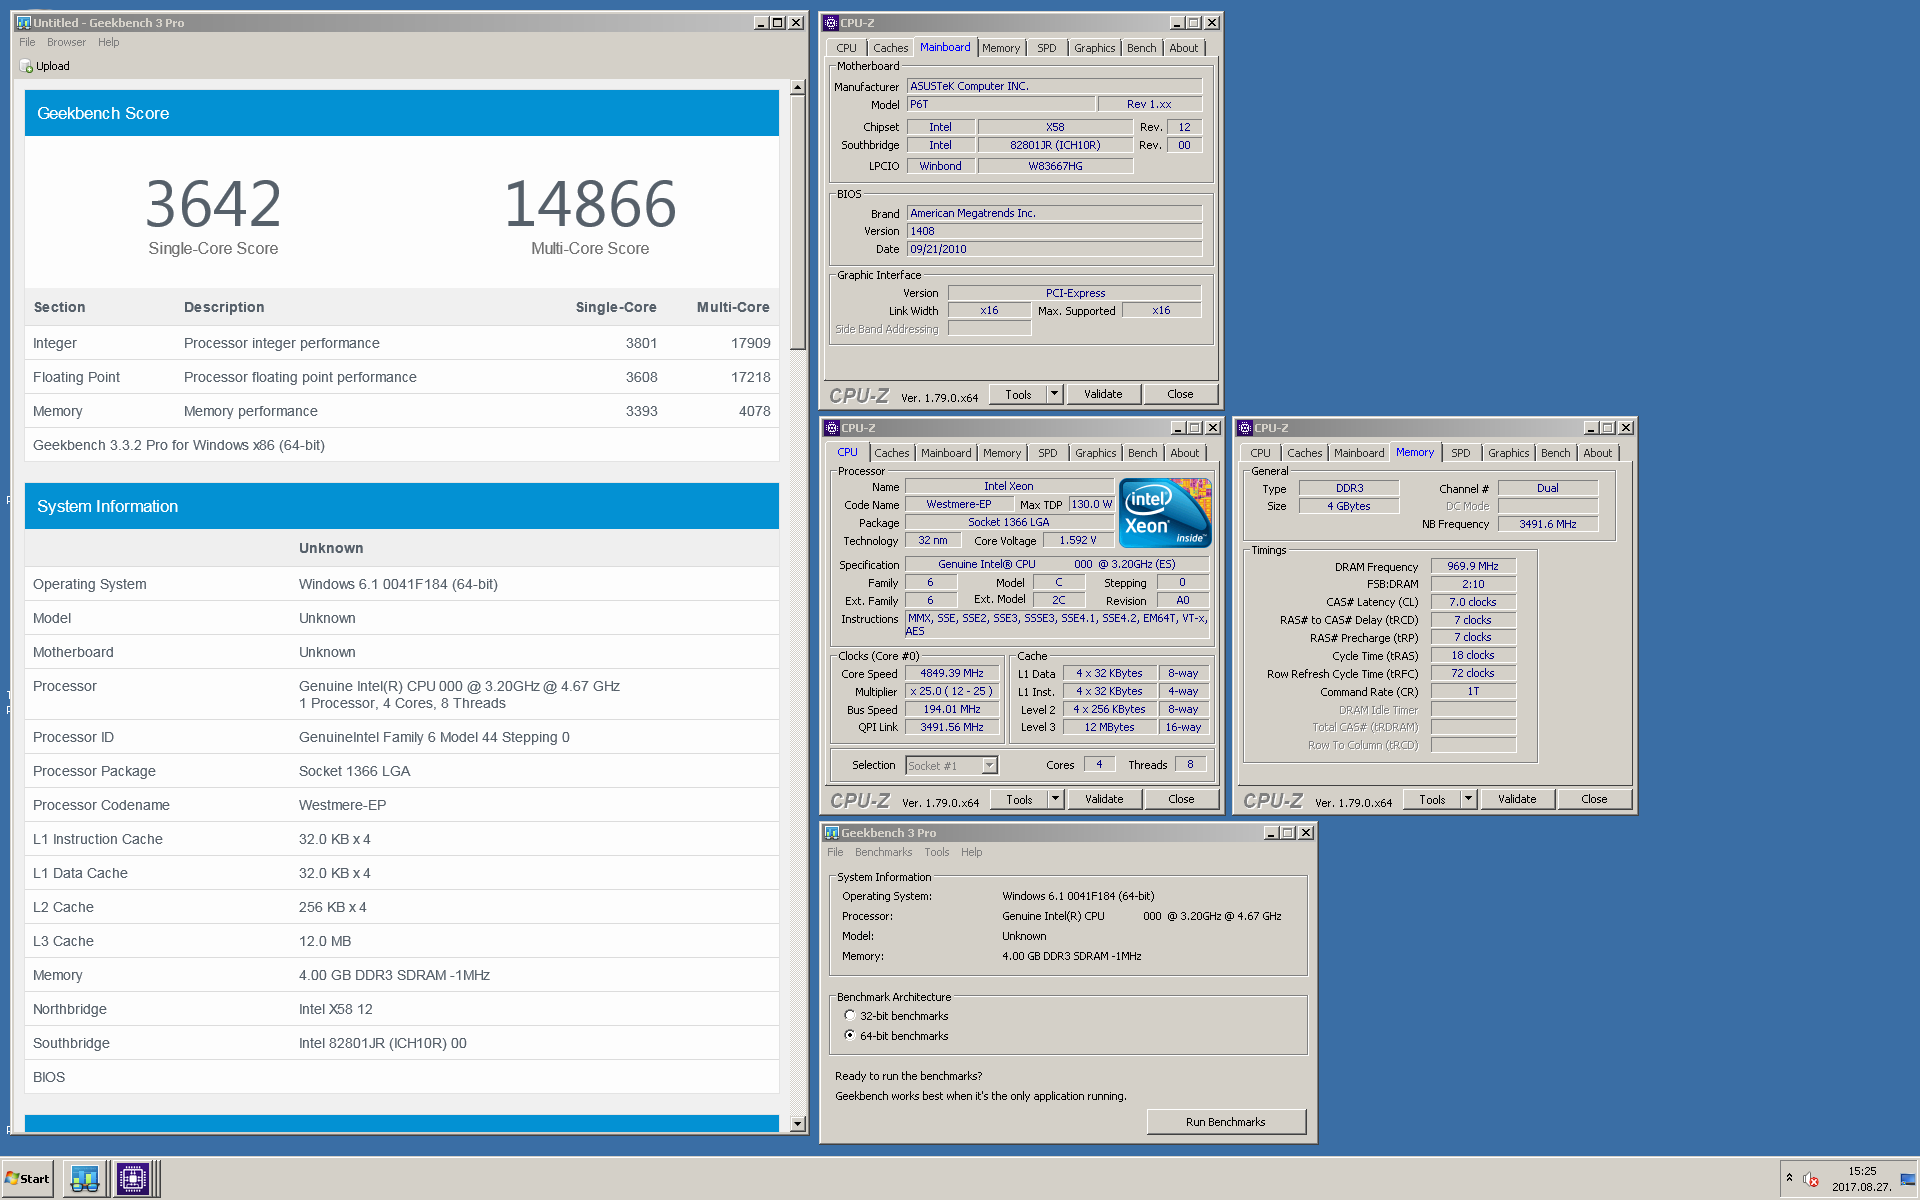
Task: Click Close in the CPU window
Action: coord(1181,799)
